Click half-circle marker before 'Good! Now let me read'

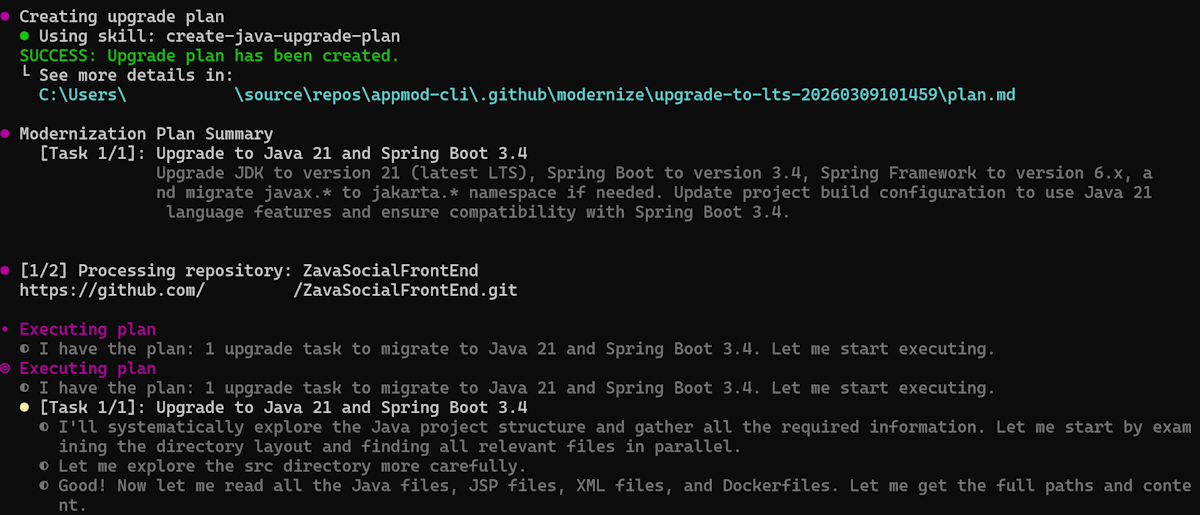pos(45,486)
